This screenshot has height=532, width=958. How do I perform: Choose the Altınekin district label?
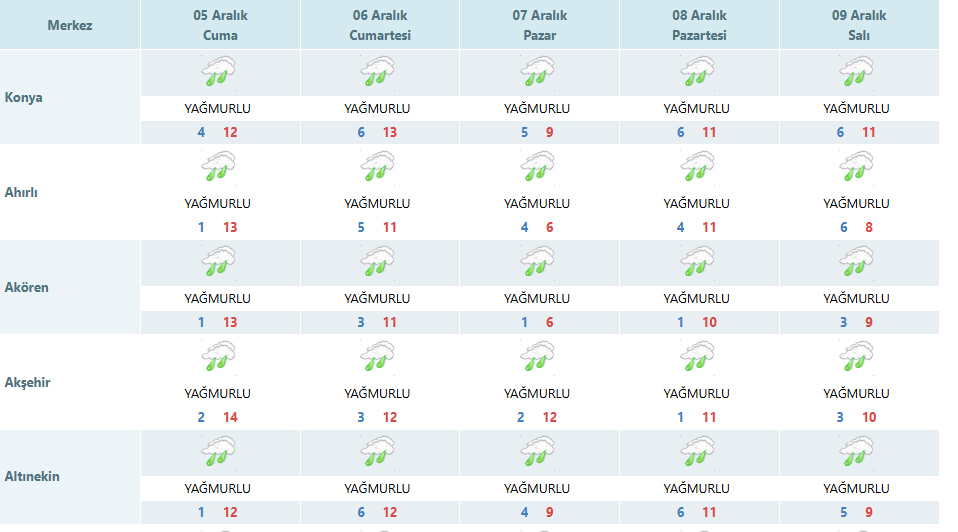click(x=32, y=476)
